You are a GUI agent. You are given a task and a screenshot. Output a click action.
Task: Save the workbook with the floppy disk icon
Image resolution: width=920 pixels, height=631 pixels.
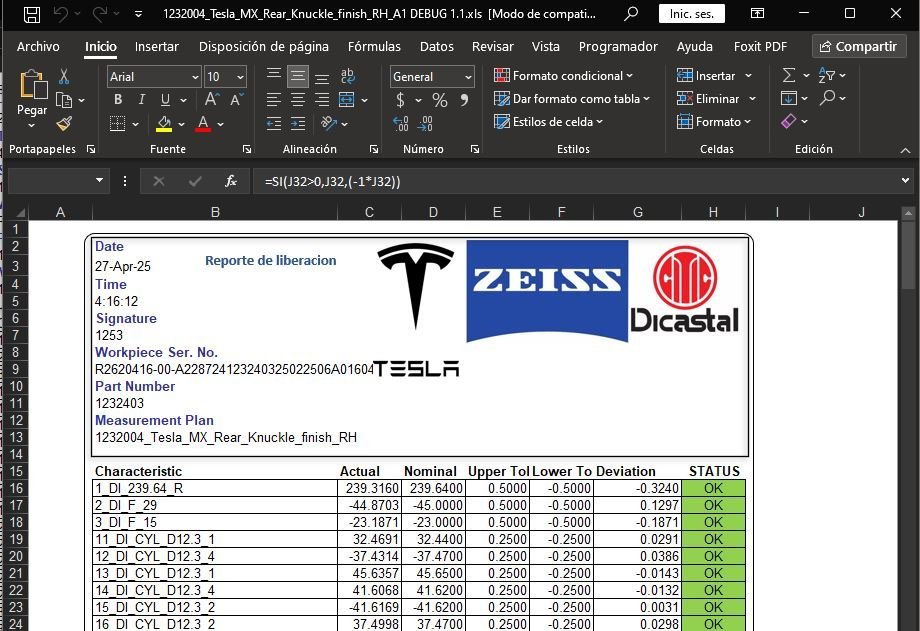pos(32,14)
